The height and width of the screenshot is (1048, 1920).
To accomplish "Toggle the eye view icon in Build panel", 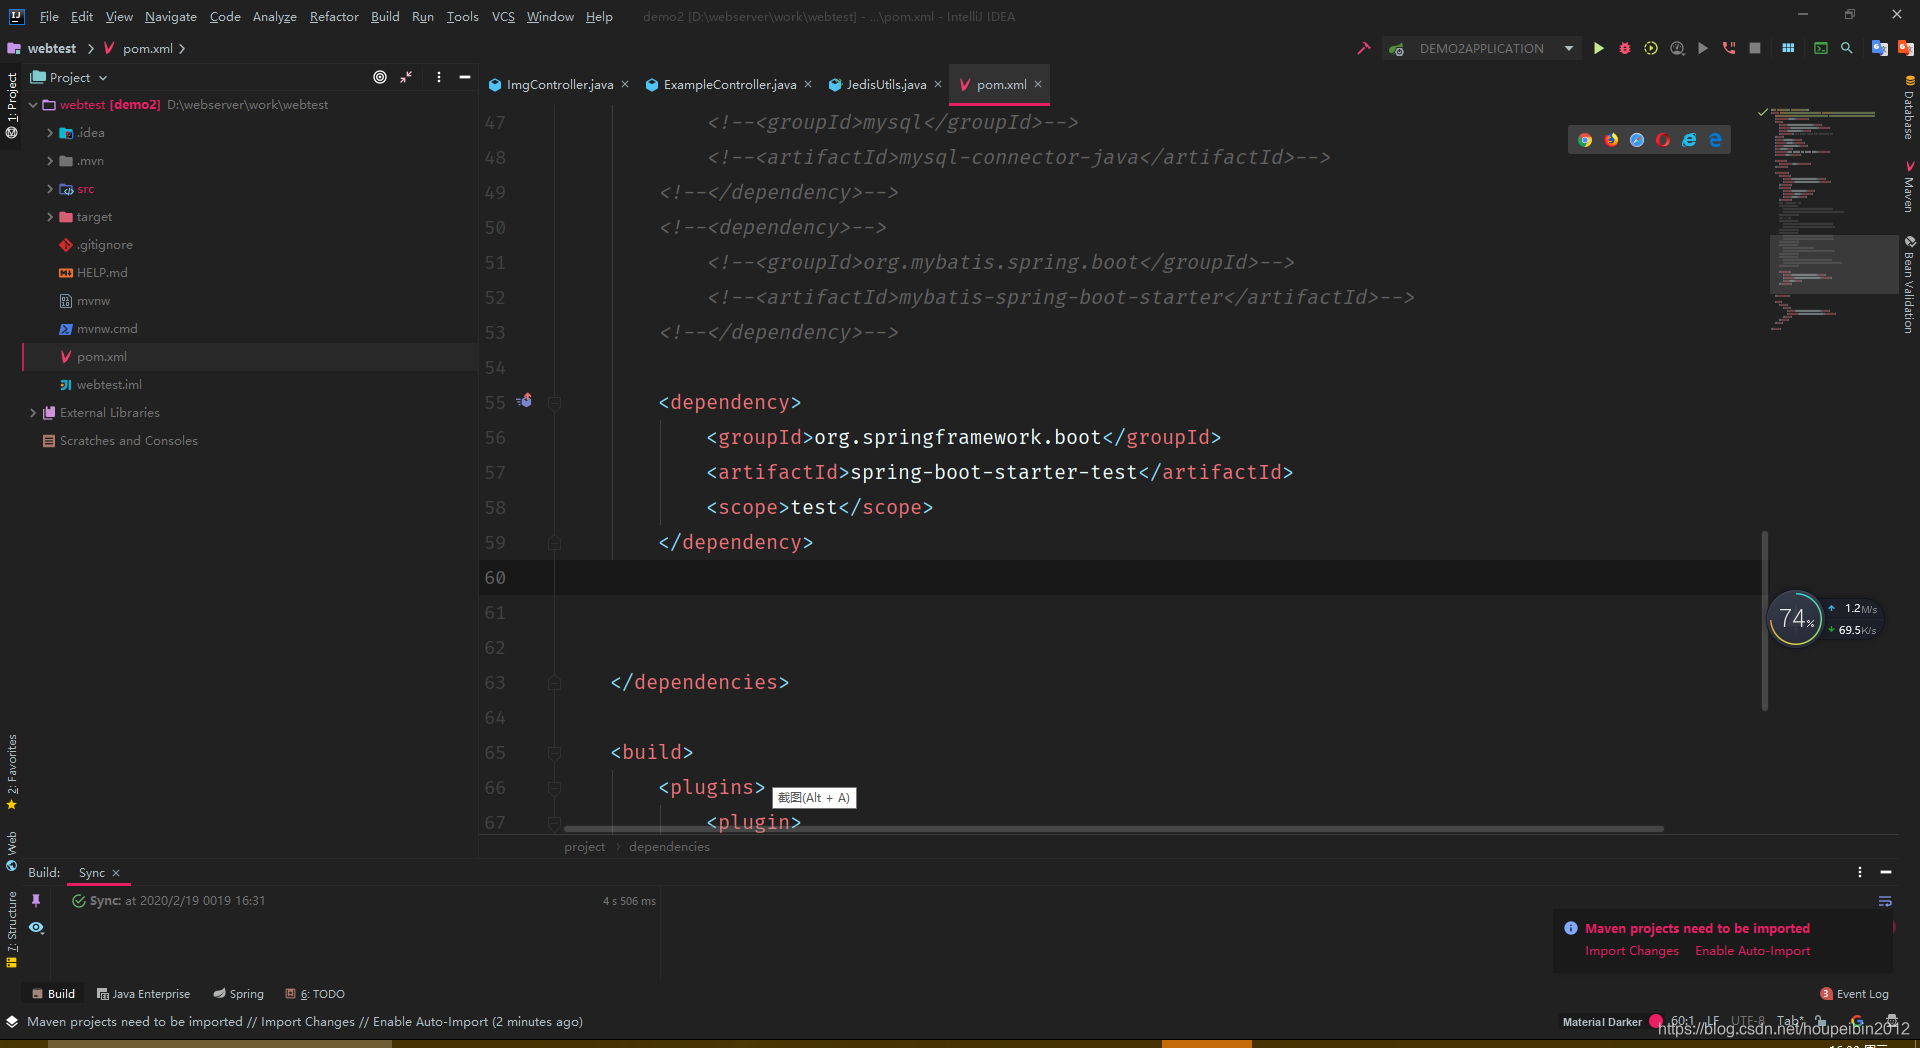I will (36, 928).
